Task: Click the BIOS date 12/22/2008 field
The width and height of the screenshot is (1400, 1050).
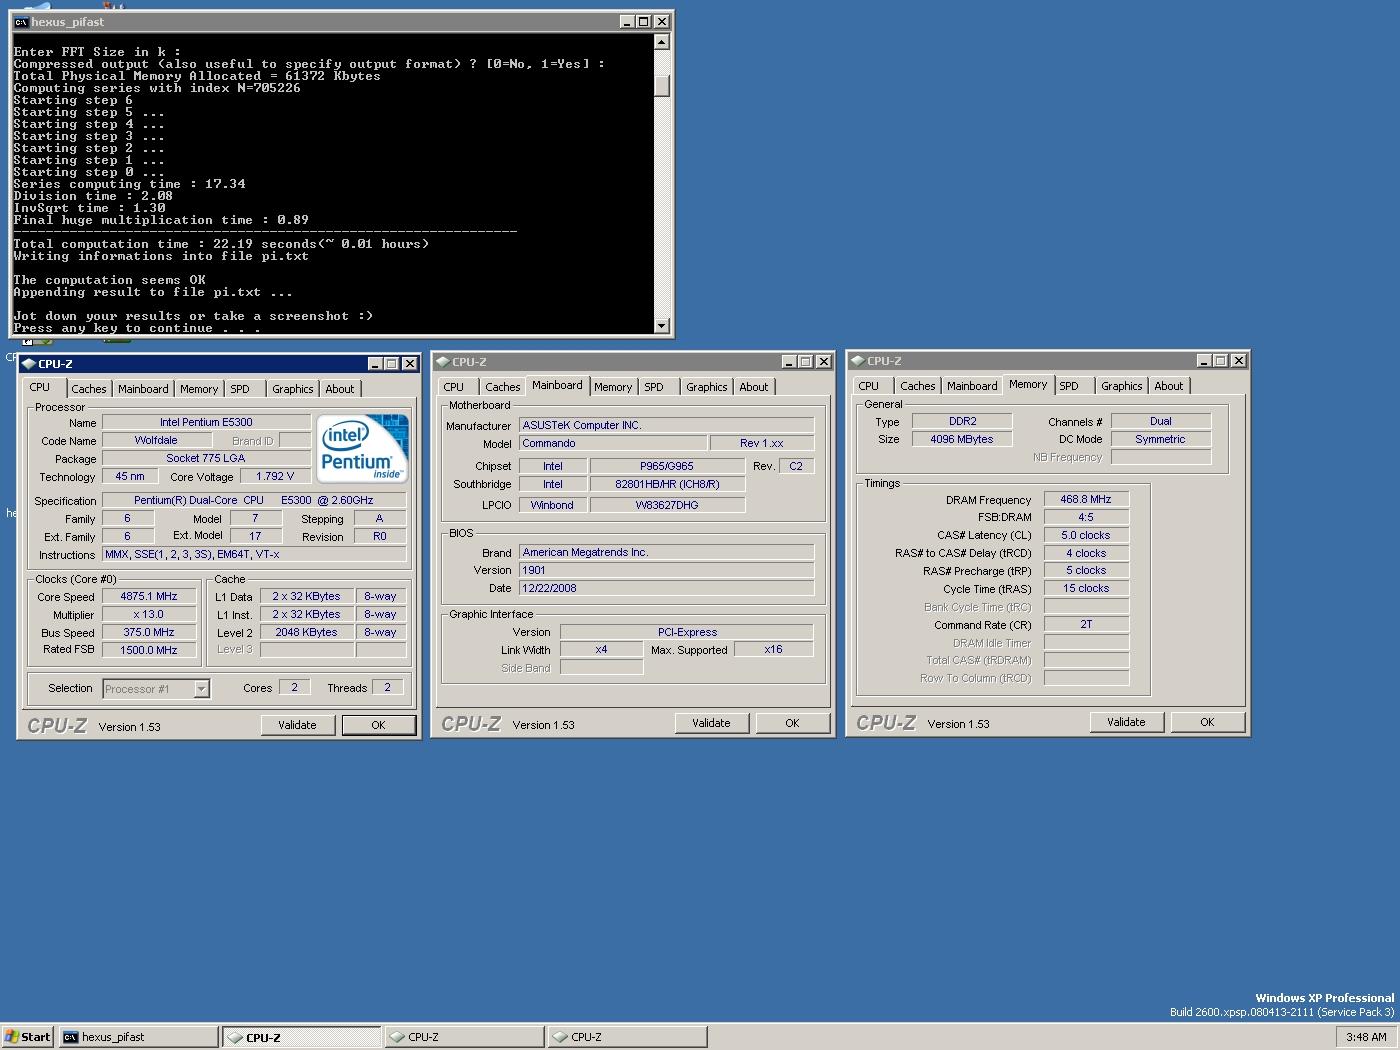Action: coord(666,588)
